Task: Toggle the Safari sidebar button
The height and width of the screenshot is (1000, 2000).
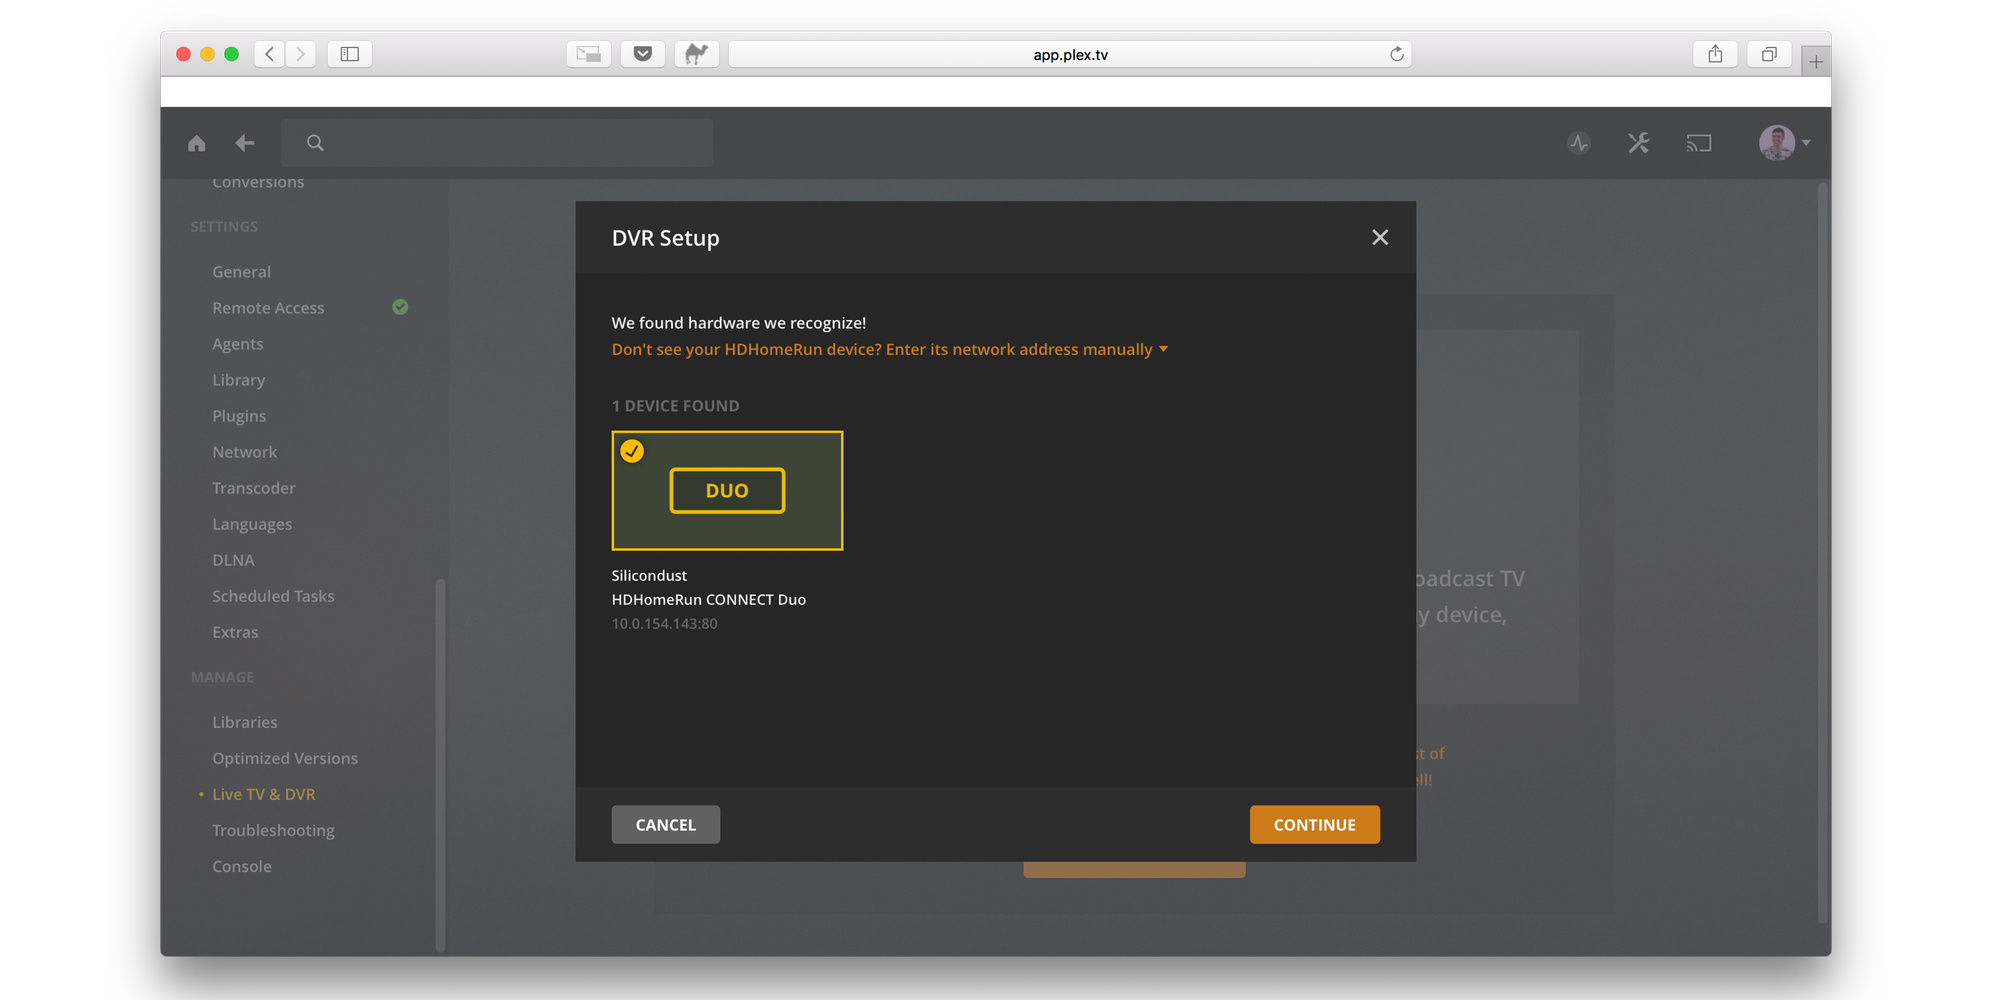Action: click(349, 54)
